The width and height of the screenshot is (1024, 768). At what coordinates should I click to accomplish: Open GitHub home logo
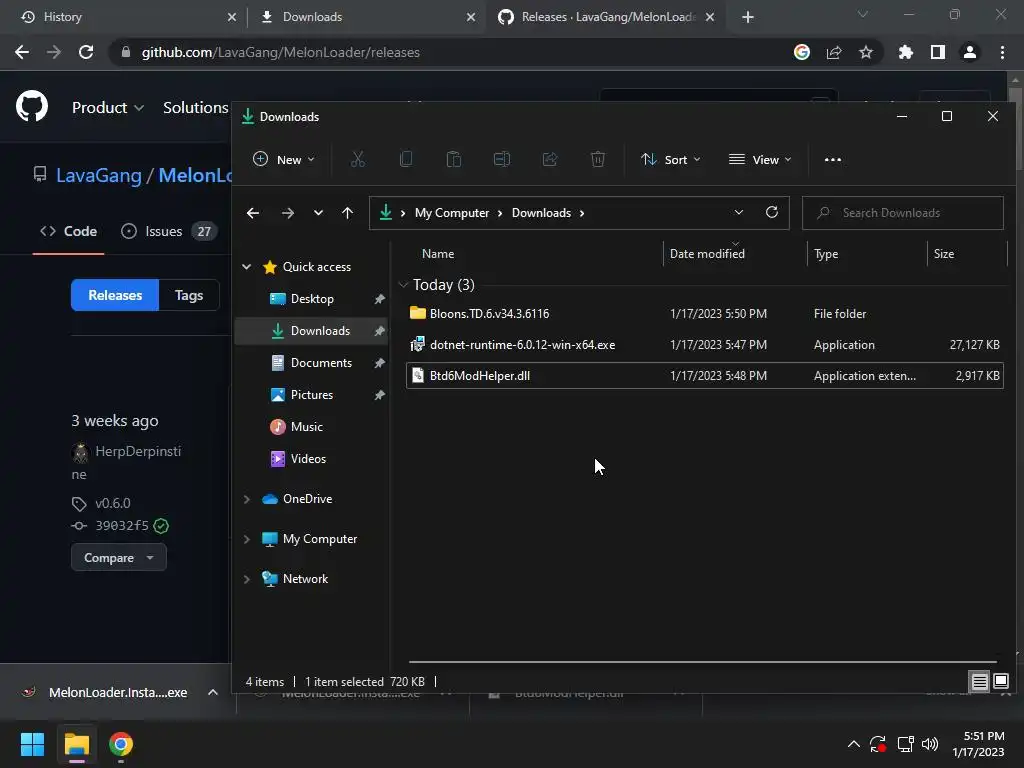tap(32, 107)
